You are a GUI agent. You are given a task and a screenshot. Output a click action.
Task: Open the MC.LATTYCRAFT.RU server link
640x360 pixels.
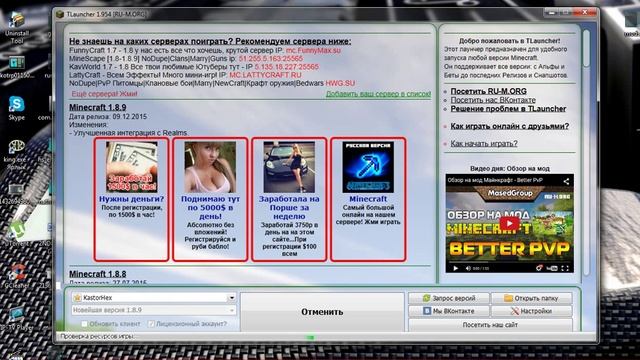(265, 75)
